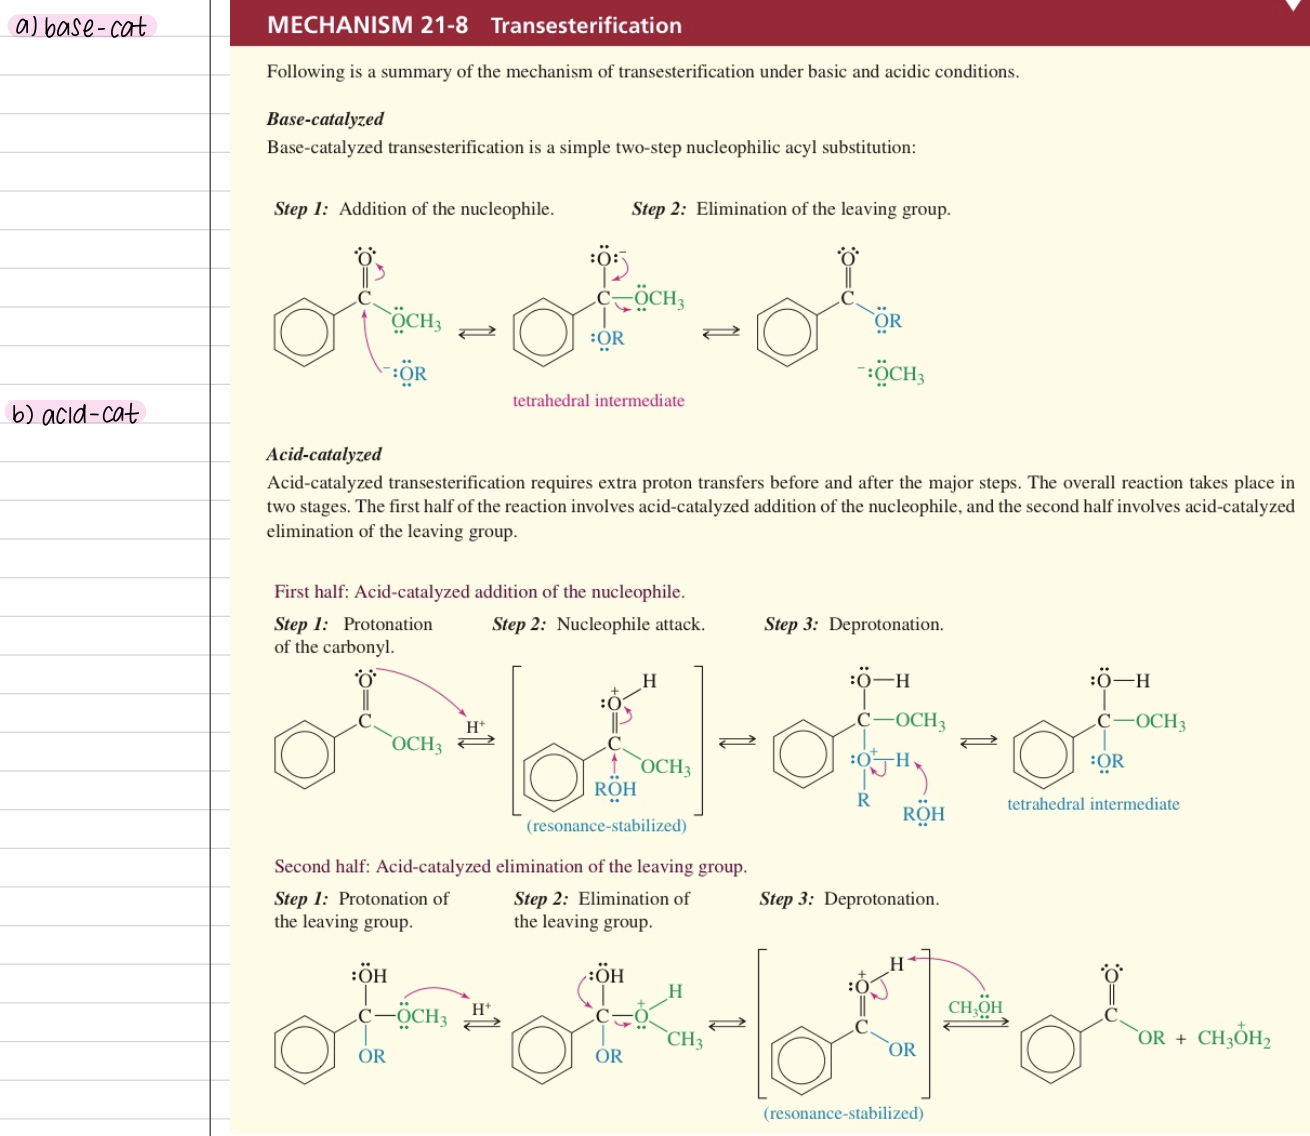Click "Step 2: Nucleophile attack."

point(598,624)
